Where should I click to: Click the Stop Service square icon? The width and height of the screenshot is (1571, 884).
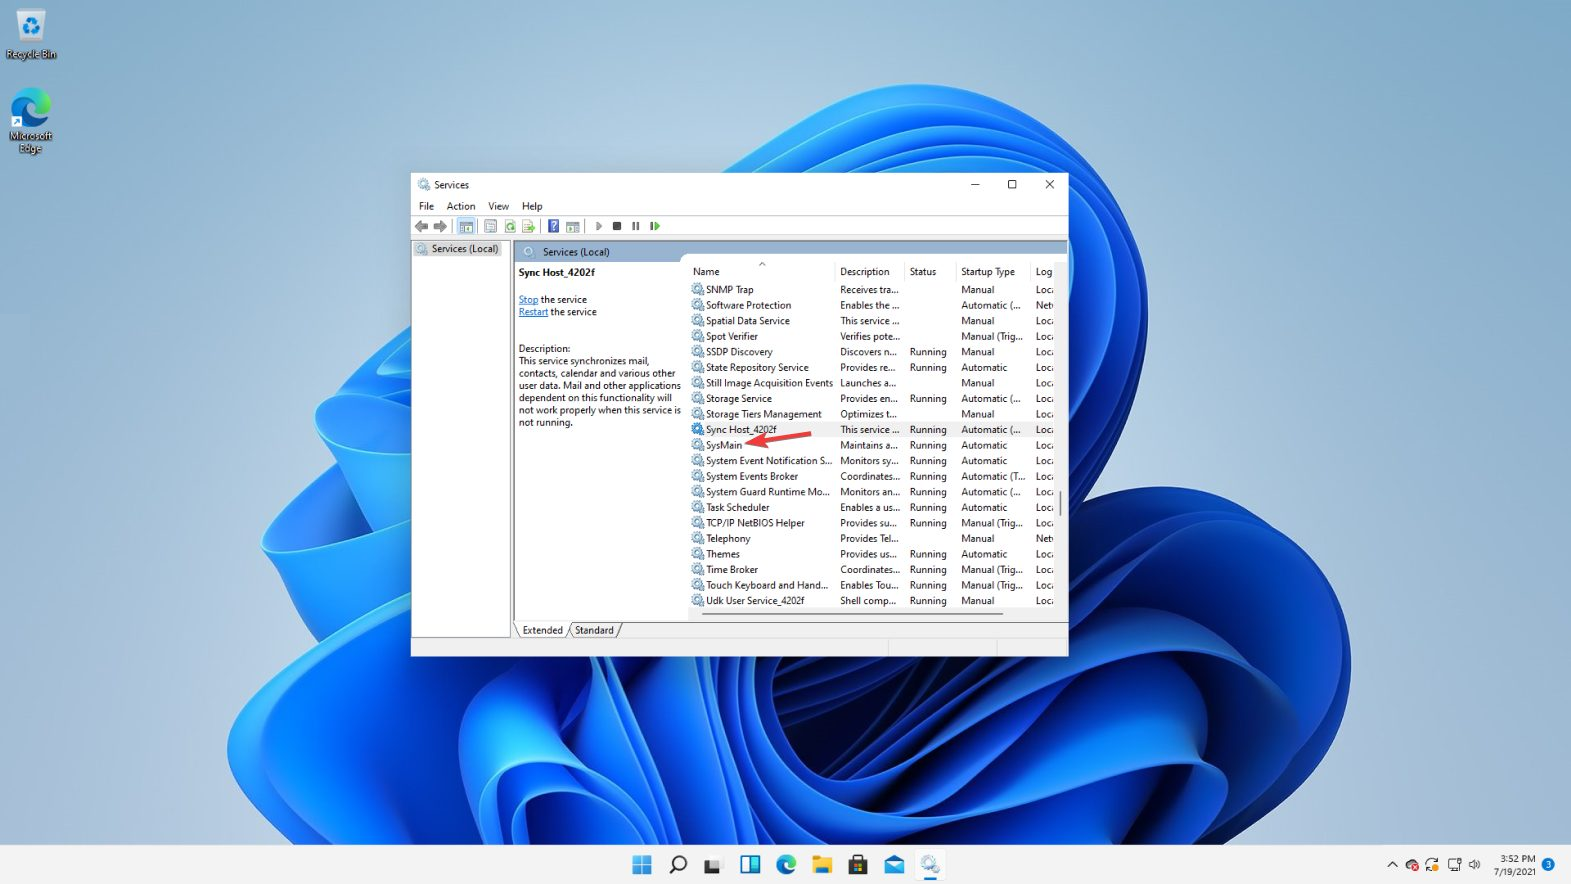(x=617, y=226)
